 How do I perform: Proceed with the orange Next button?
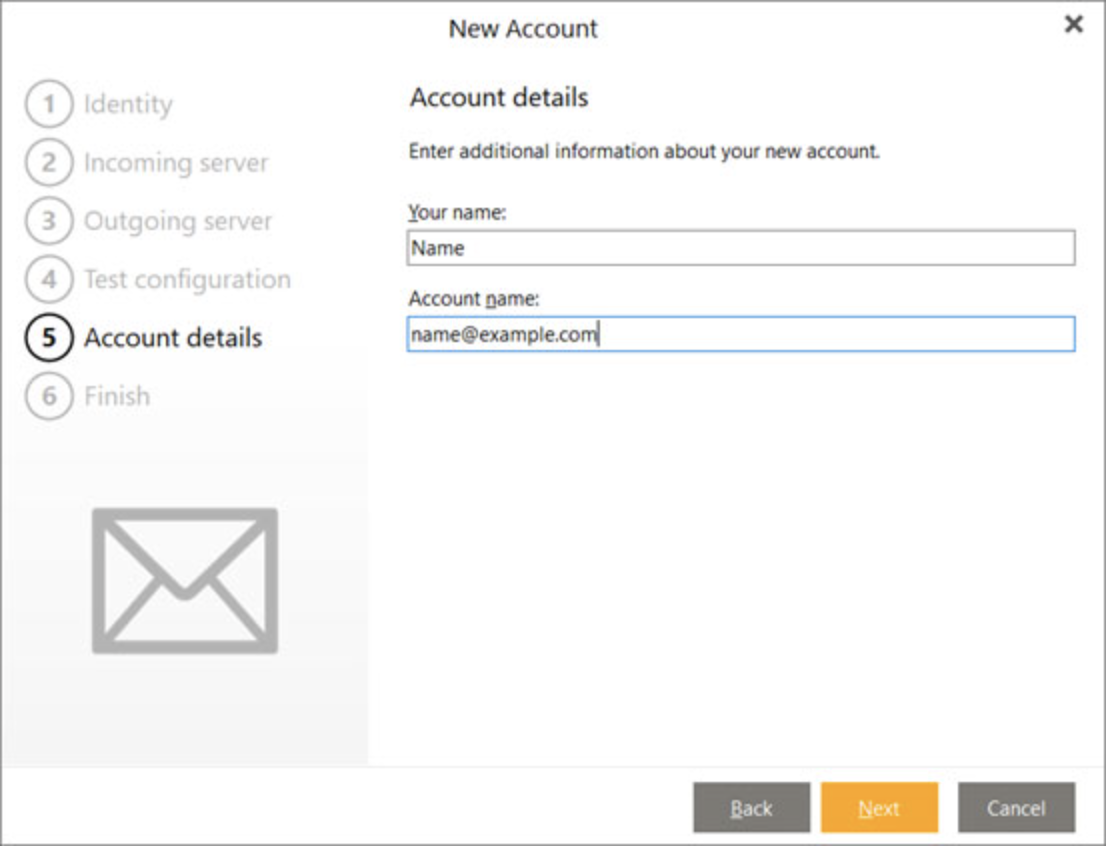(879, 808)
